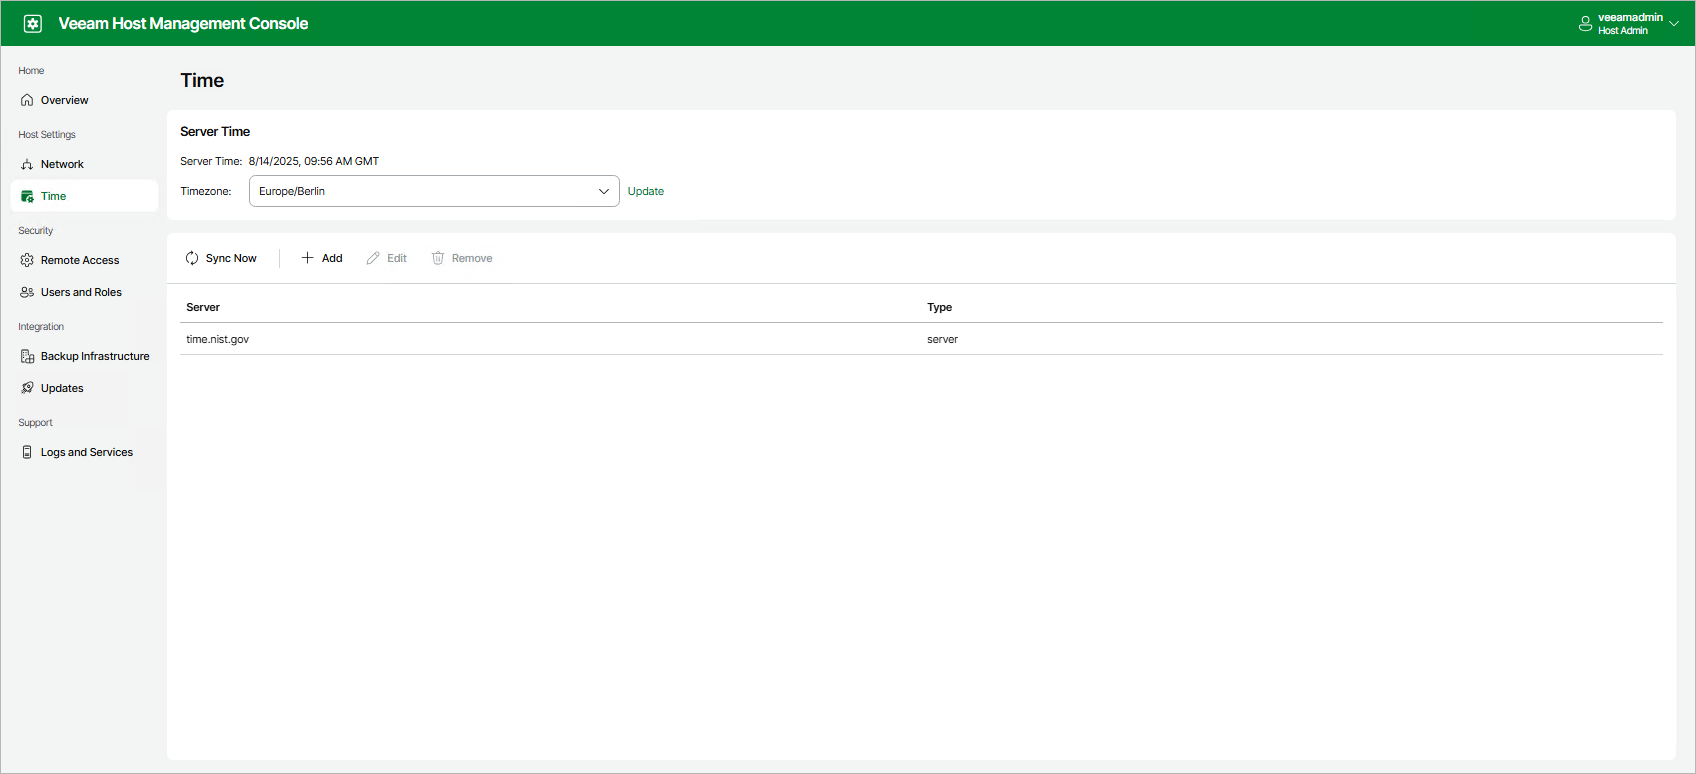The width and height of the screenshot is (1696, 774).
Task: Click the Updates rocket icon
Action: 27,388
